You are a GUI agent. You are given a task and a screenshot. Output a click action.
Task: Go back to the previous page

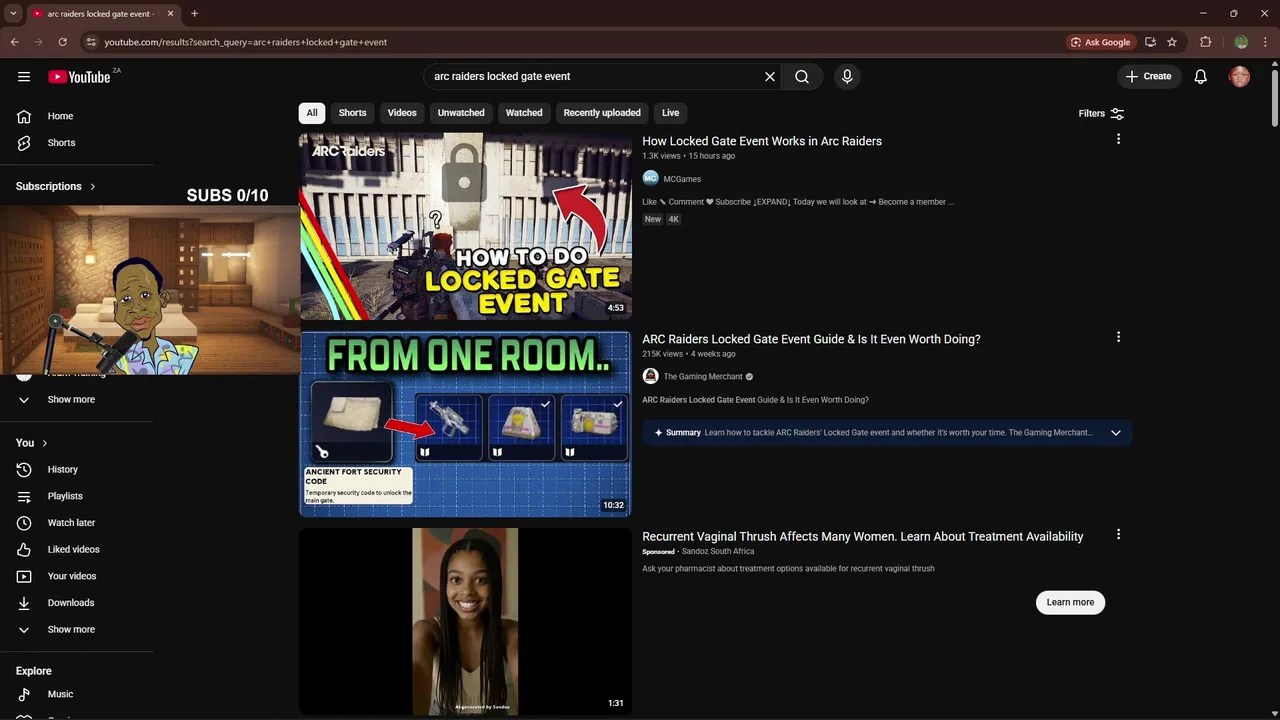tap(15, 42)
